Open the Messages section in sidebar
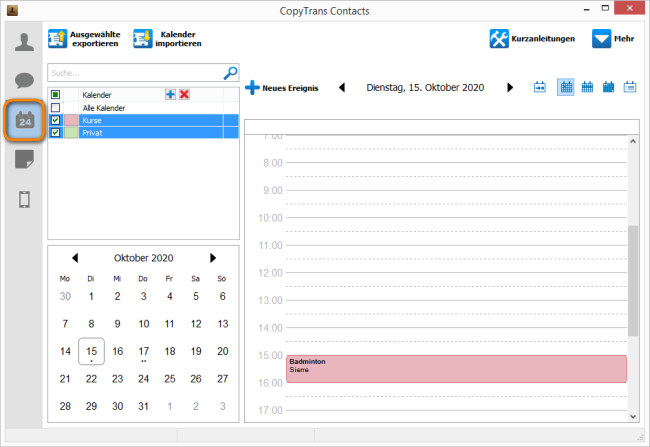 [24, 80]
